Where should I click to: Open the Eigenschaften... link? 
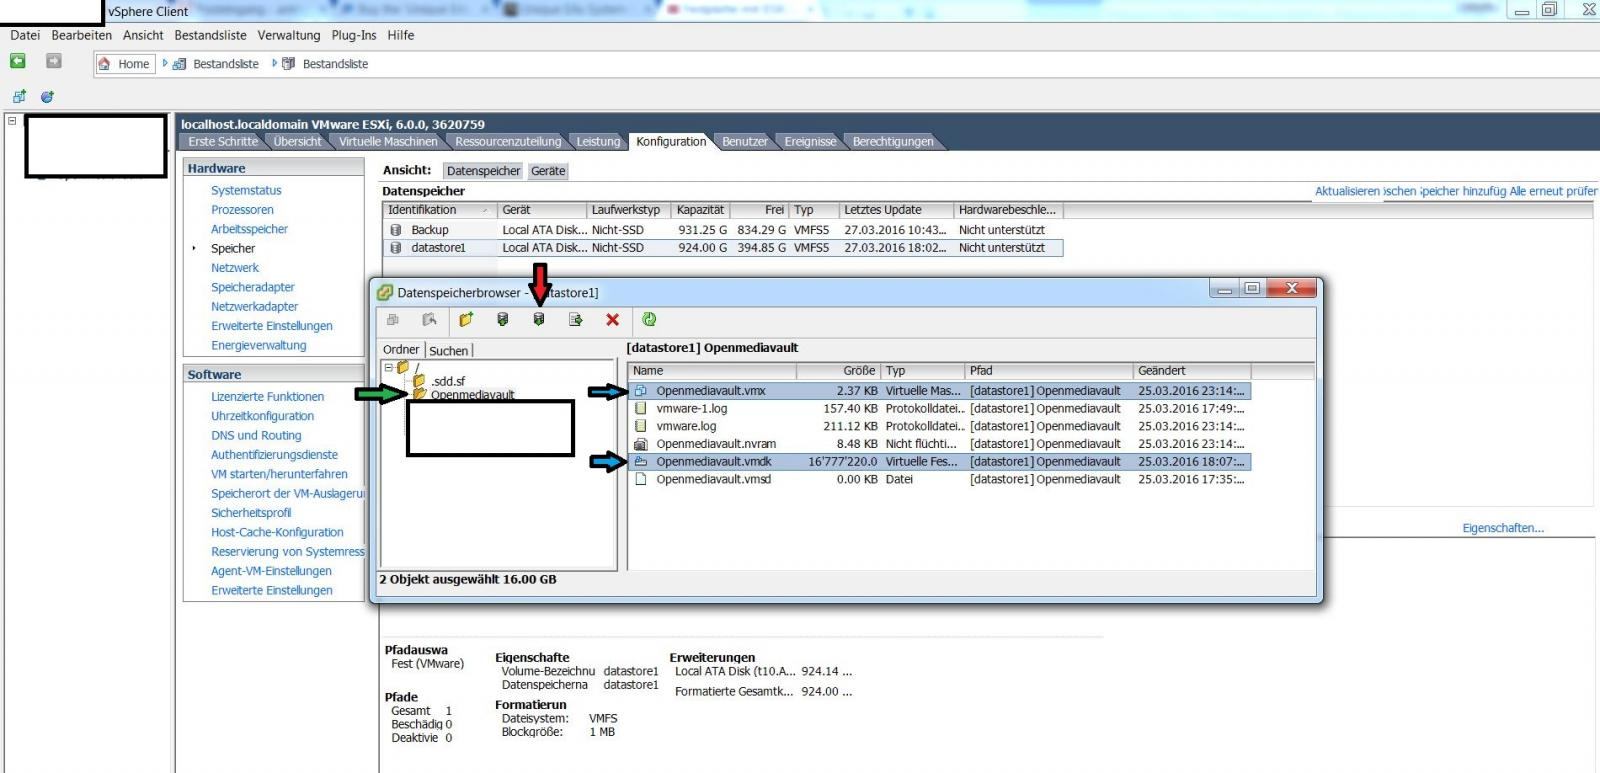tap(1503, 528)
